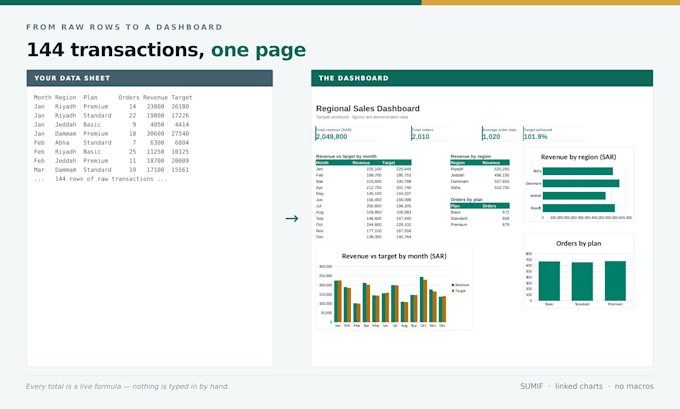Select the Jan Dammam Premium row

click(x=111, y=134)
